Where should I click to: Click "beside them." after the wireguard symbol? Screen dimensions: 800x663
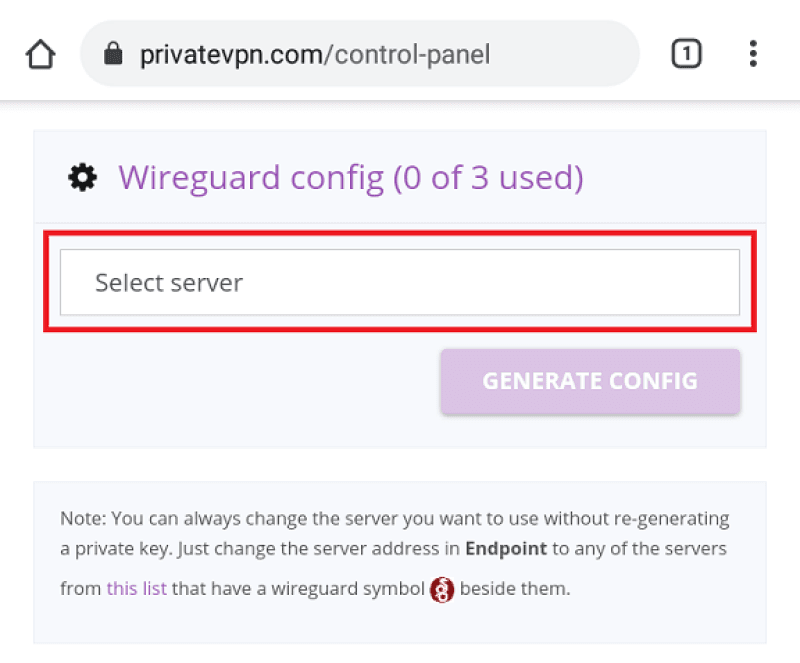(x=515, y=588)
